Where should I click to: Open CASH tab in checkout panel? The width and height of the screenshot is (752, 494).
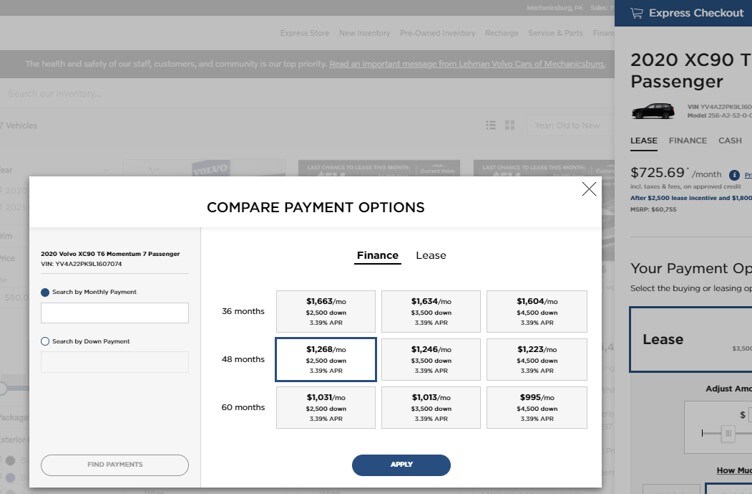(730, 141)
